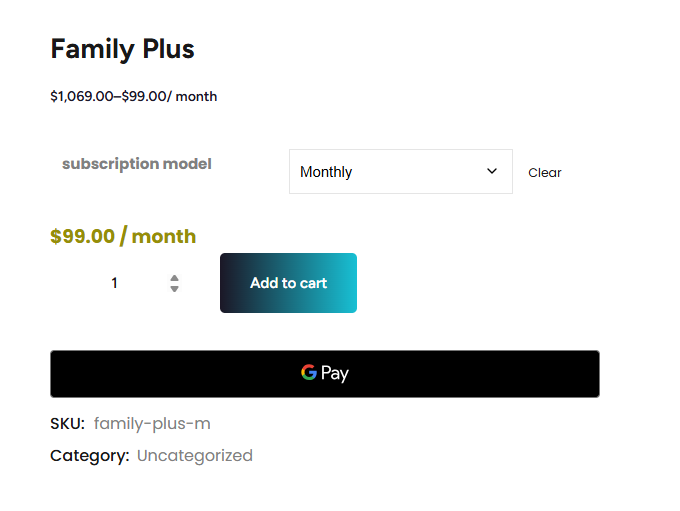Increase quantity with the up arrow

tap(174, 278)
